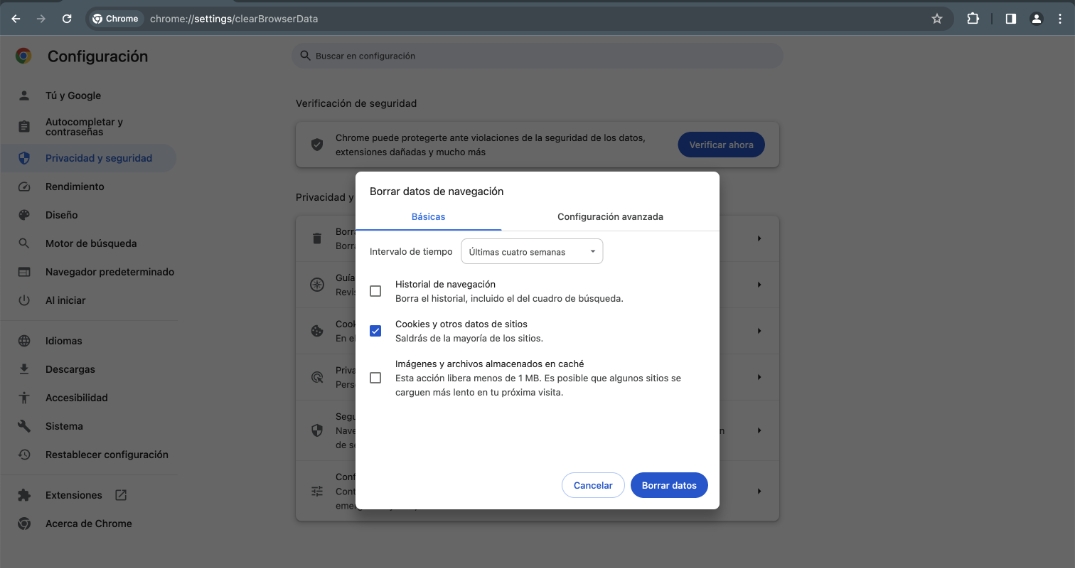
Task: Click the Accesibilidad figure icon
Action: 24,398
